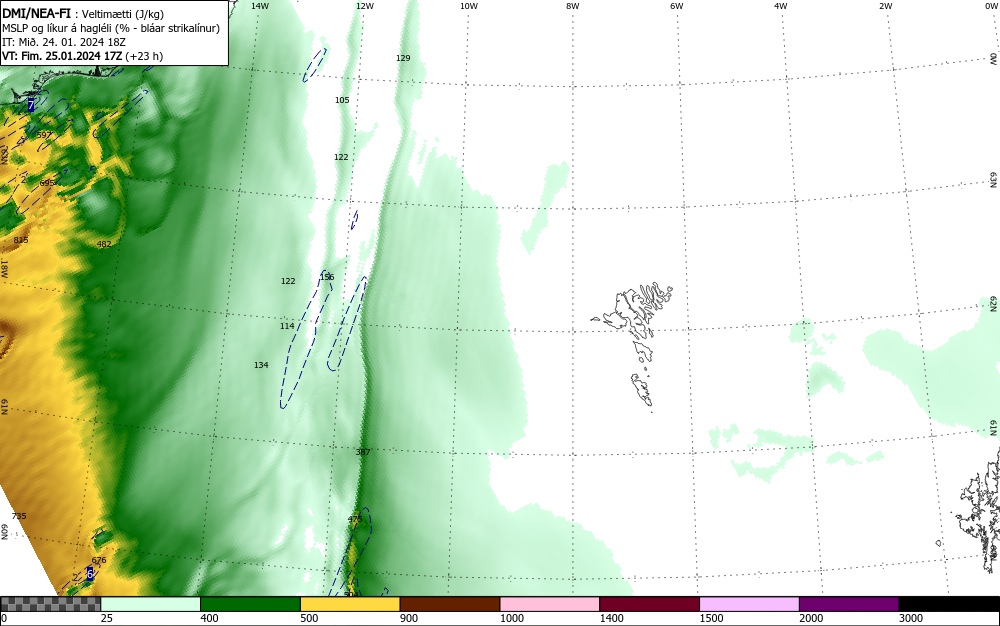
Task: Click the 14W longitude label
Action: pos(260,6)
